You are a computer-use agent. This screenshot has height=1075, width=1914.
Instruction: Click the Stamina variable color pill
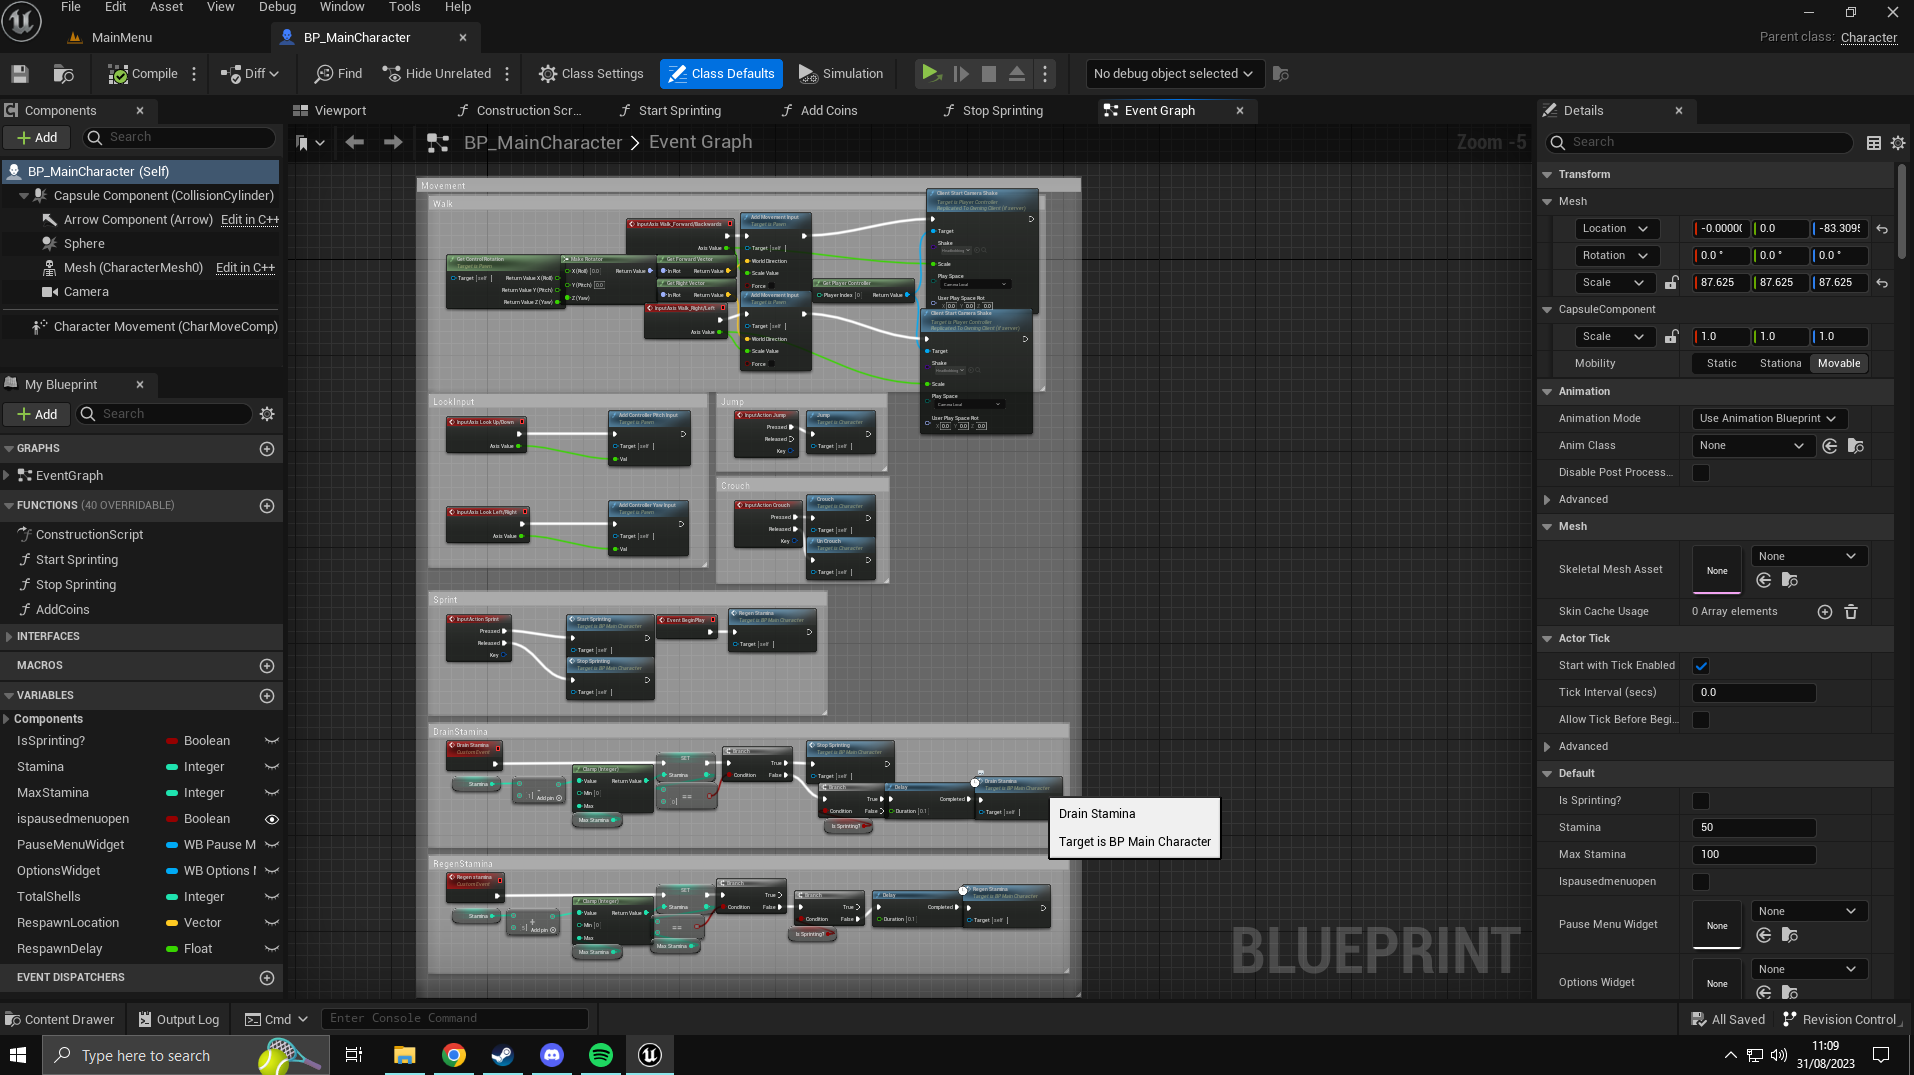(x=172, y=767)
